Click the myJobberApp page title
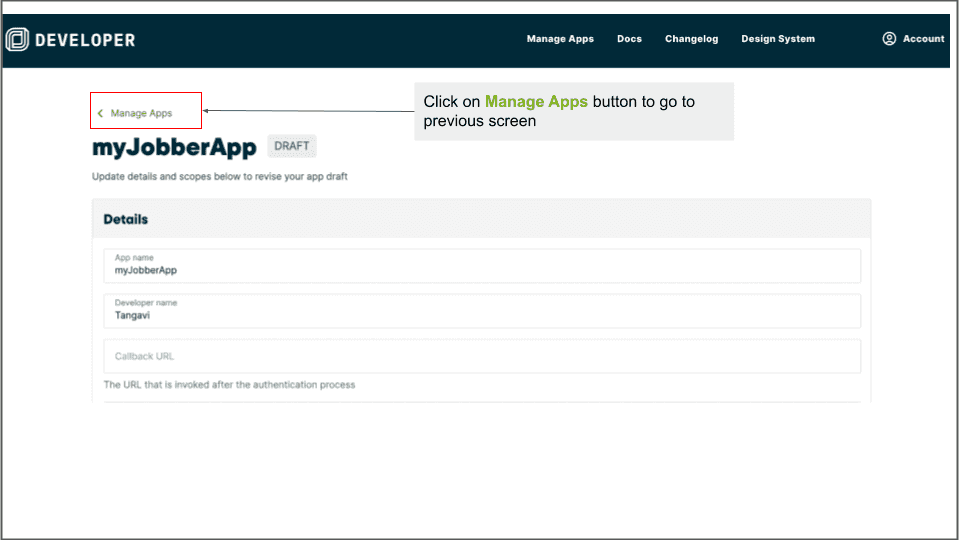Viewport: 960px width, 540px height. (174, 148)
